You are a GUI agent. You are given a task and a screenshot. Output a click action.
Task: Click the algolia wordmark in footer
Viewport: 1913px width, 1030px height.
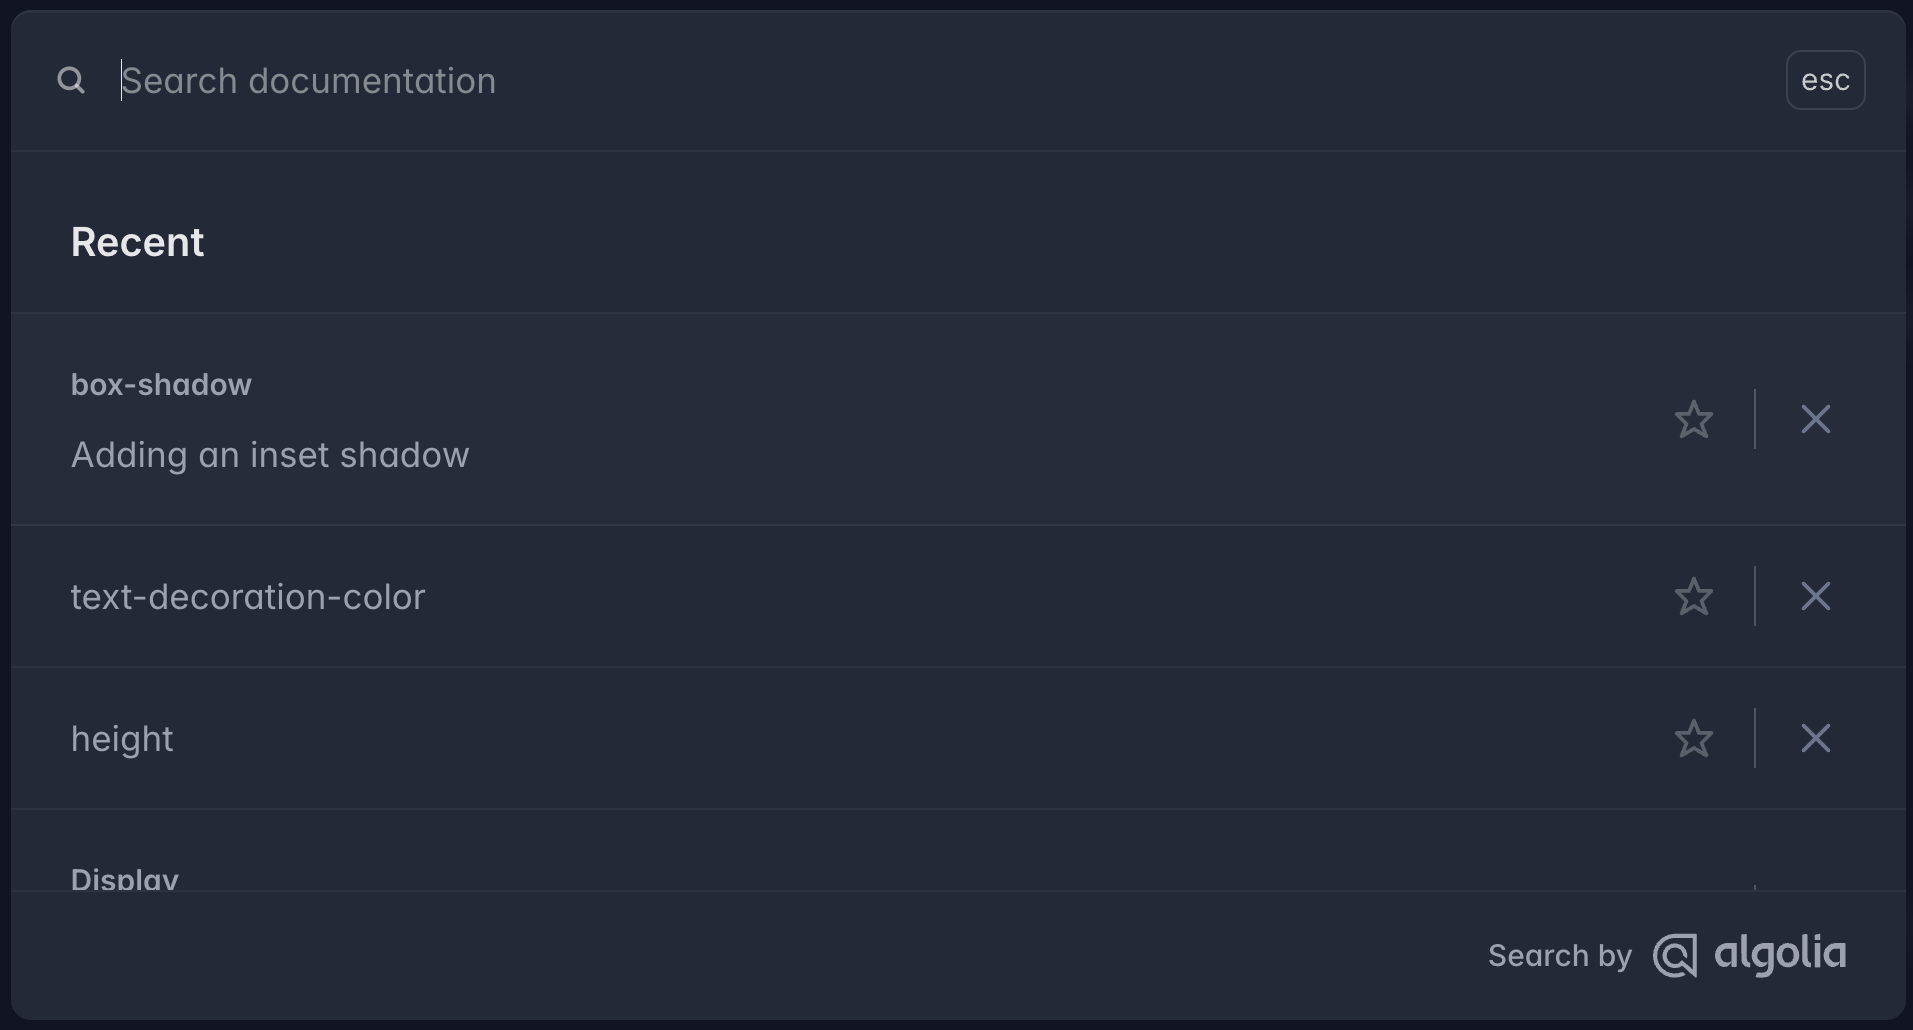point(1780,954)
